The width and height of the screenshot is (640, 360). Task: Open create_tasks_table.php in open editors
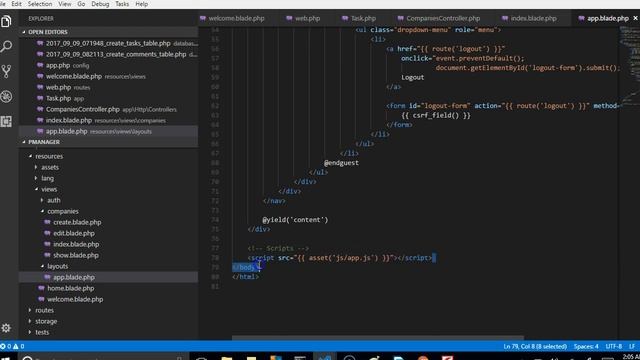click(108, 43)
